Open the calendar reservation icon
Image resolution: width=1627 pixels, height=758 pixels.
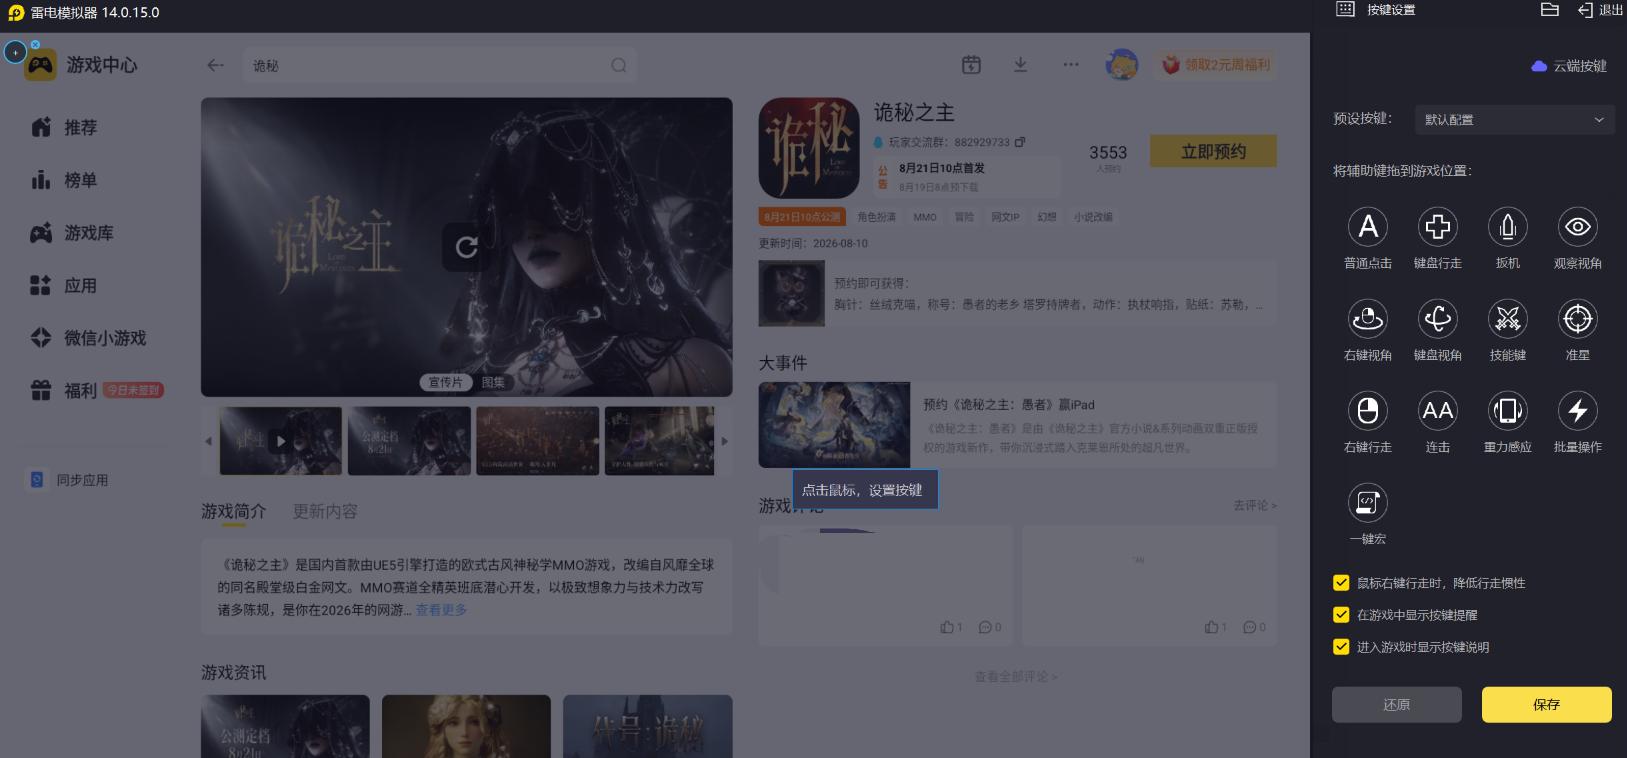971,65
